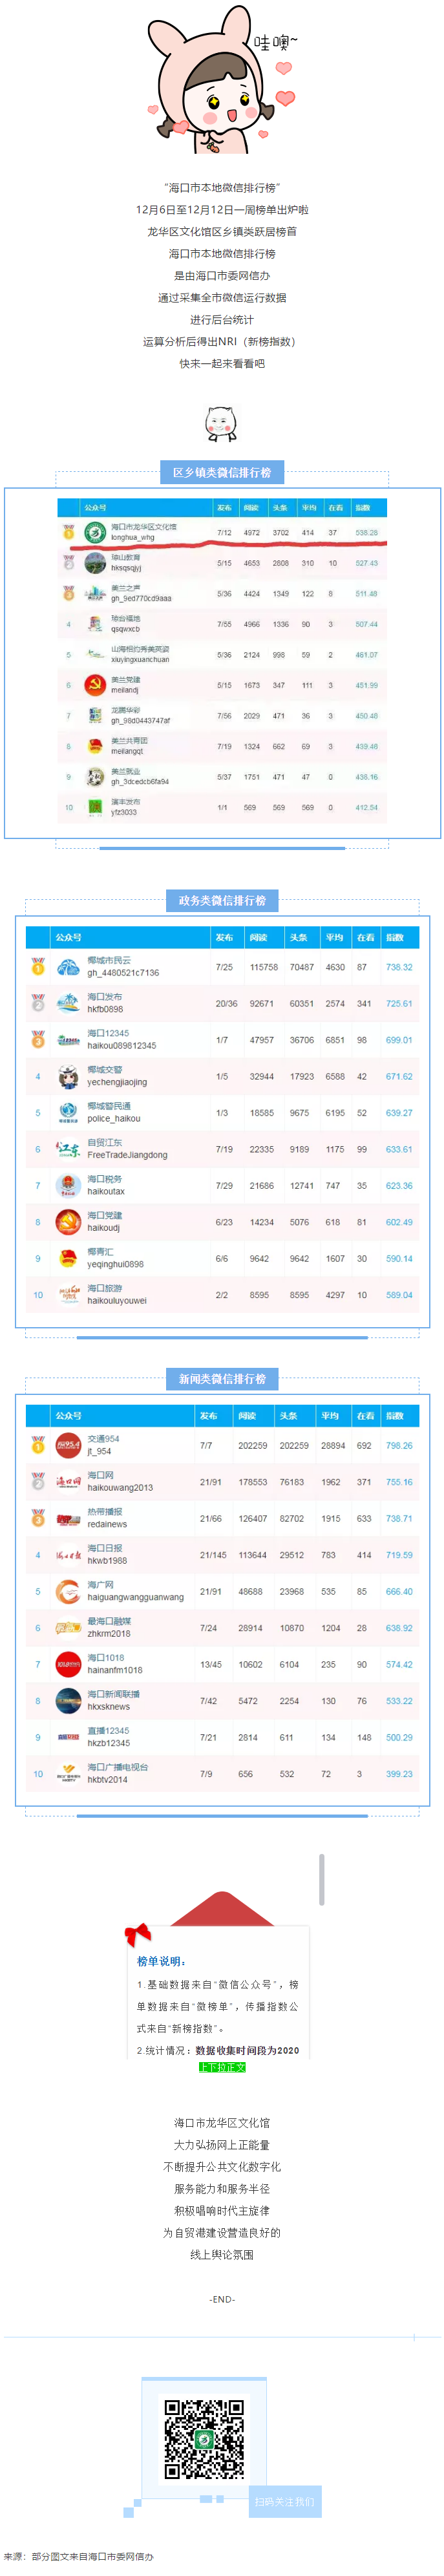The width and height of the screenshot is (444, 2576).
Task: Select the 新闻类微信排行榜 title banner
Action: [x=222, y=1379]
